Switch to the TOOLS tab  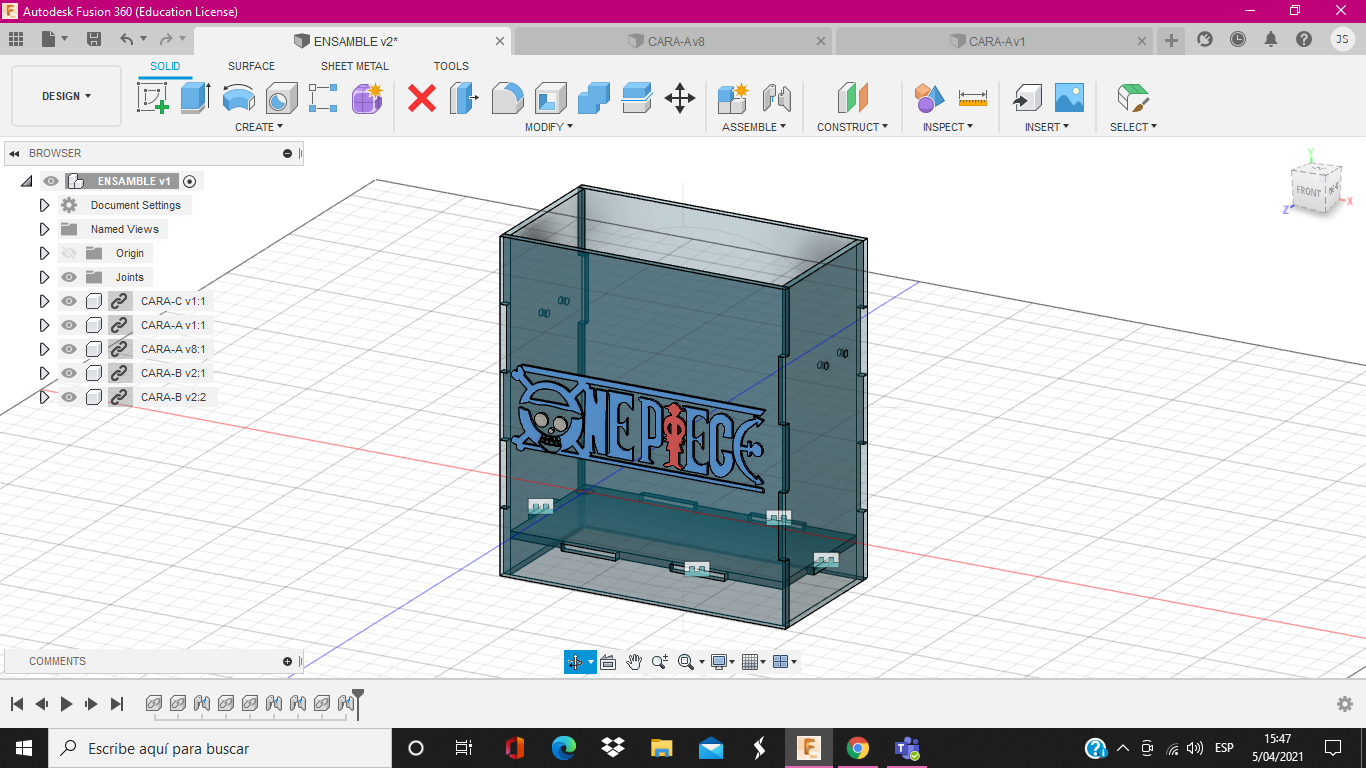click(451, 66)
